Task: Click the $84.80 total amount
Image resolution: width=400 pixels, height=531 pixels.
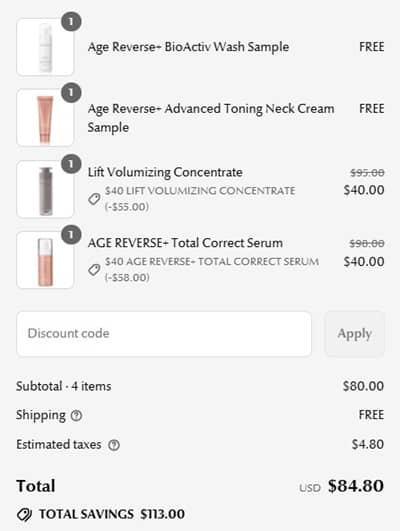Action: click(356, 486)
